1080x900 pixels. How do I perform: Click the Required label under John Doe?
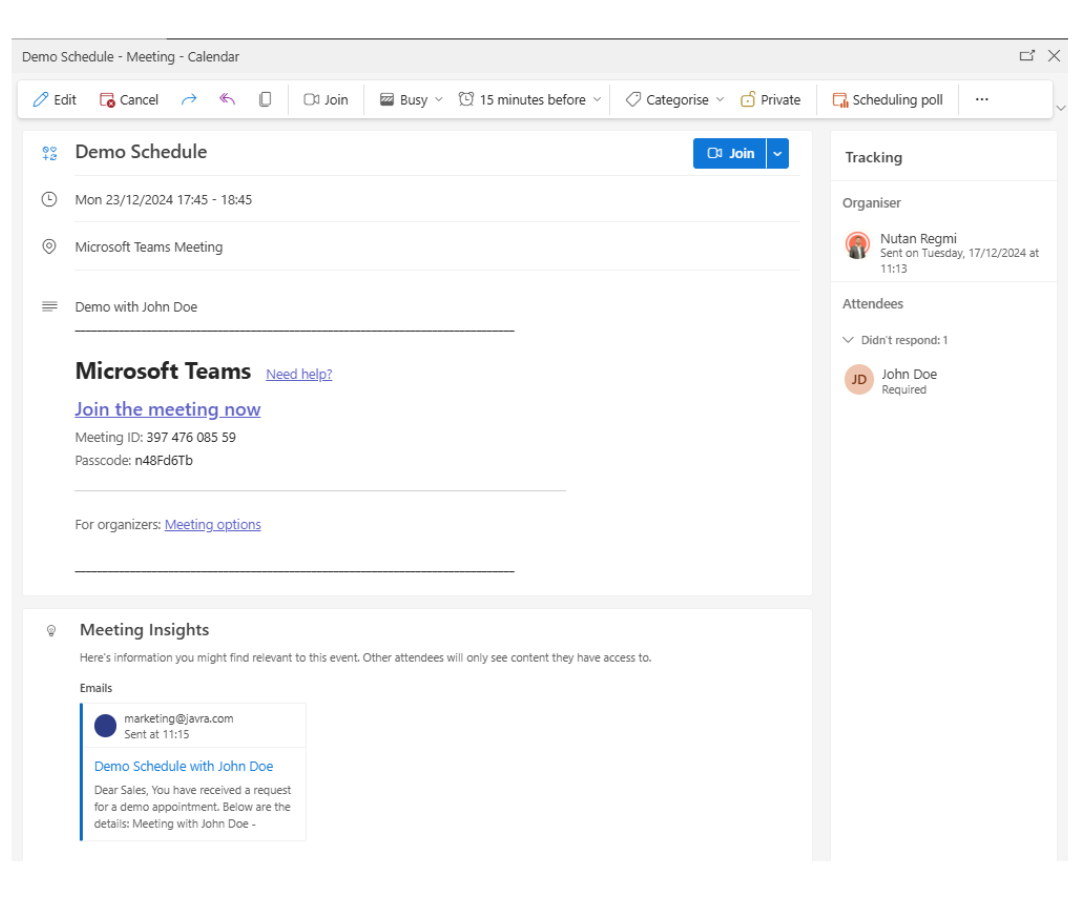pyautogui.click(x=904, y=390)
